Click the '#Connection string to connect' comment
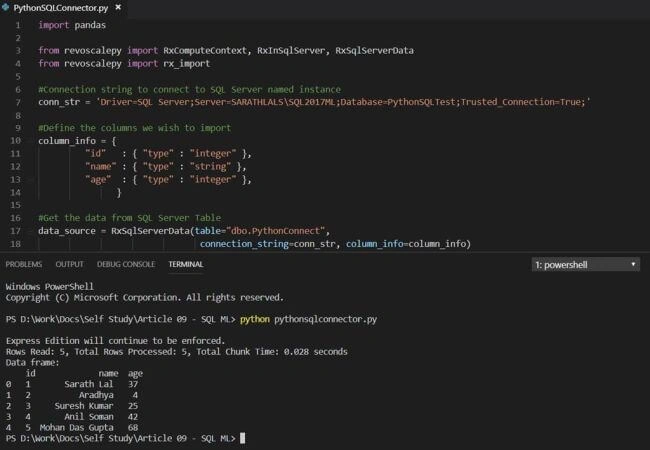 189,90
